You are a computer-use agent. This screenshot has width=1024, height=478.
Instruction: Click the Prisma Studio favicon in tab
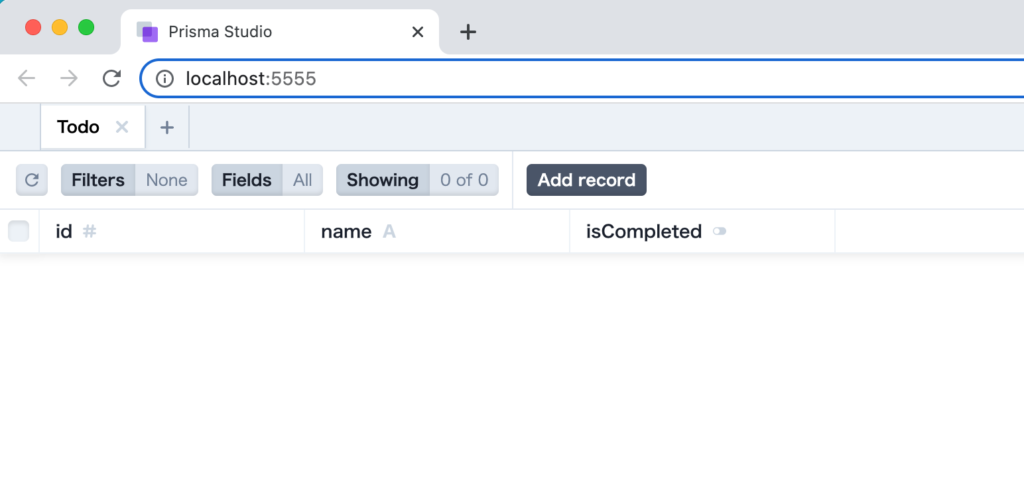click(147, 31)
